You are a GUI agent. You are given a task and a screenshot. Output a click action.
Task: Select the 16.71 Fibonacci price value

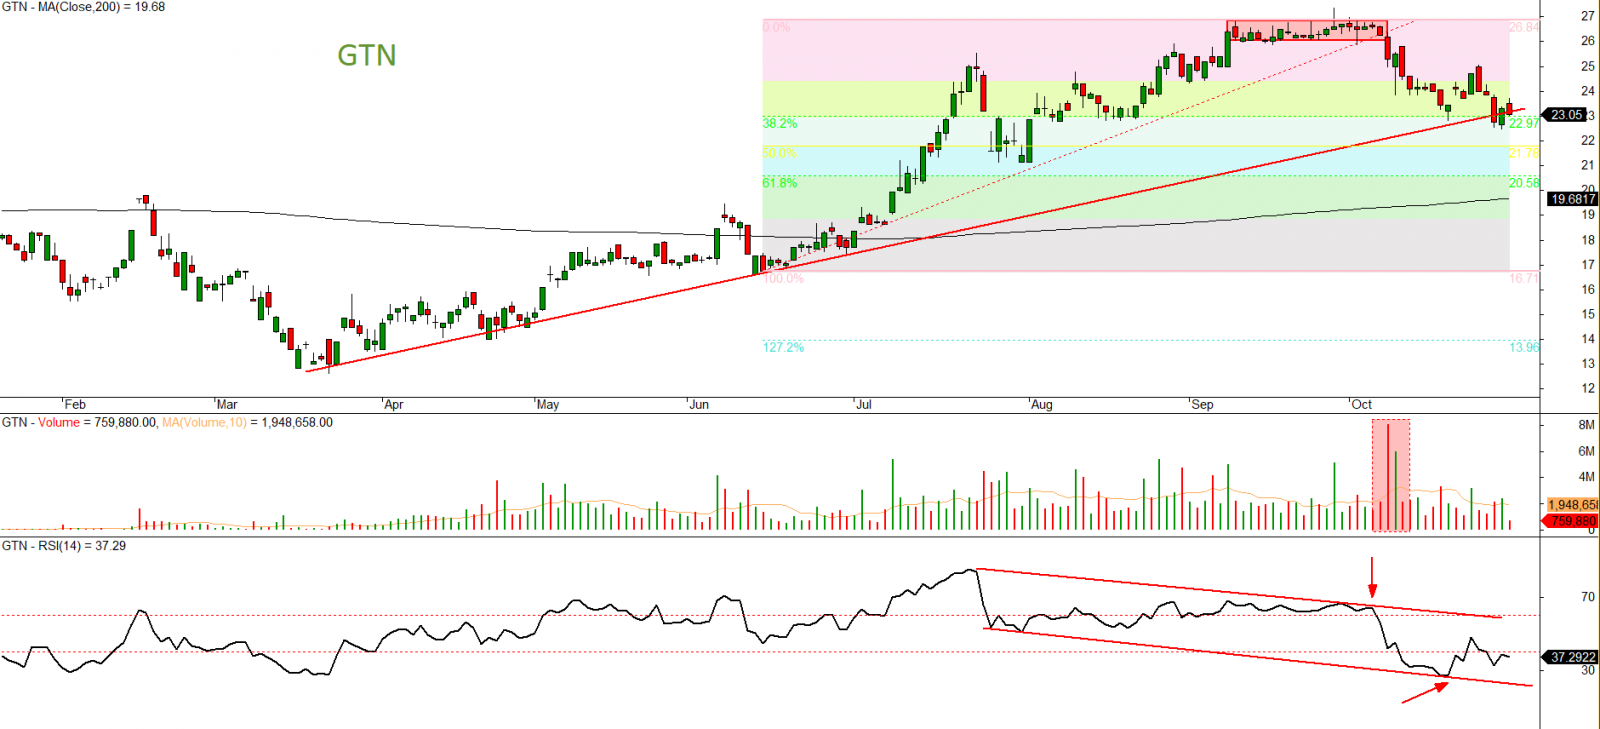[x=1524, y=278]
